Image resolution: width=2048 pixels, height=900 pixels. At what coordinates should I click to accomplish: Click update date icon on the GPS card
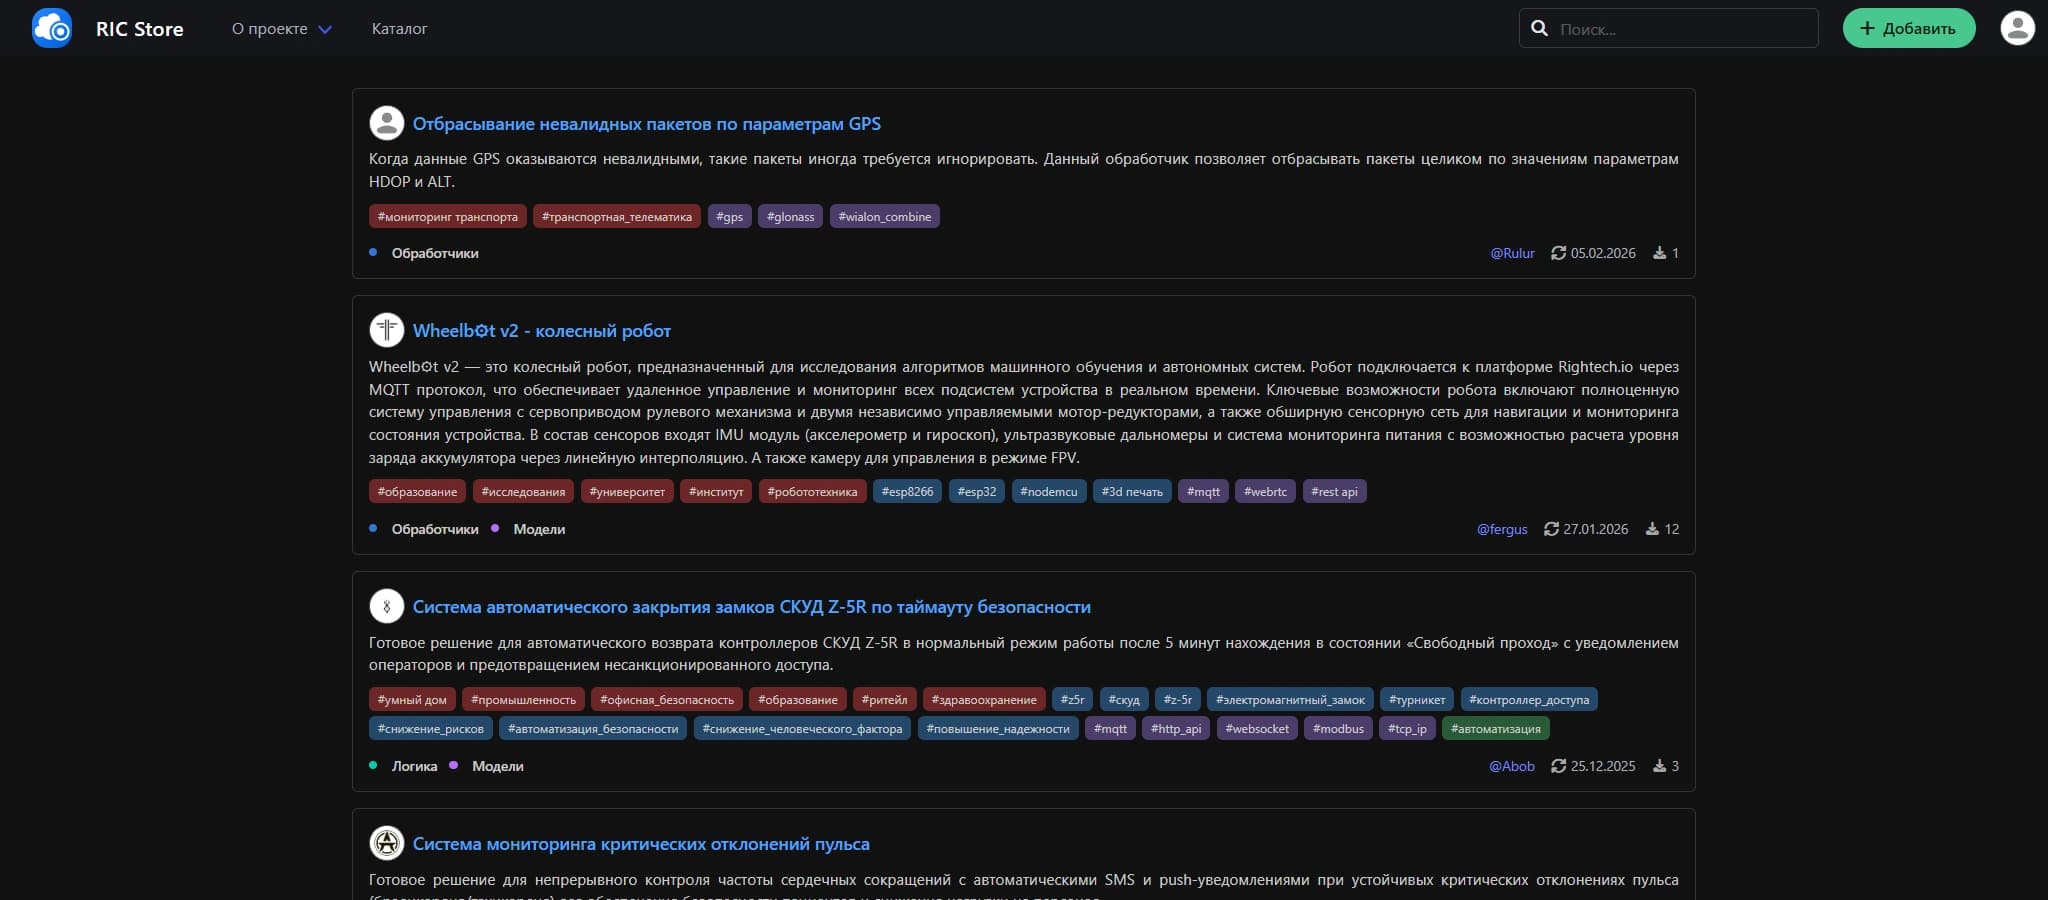pos(1558,253)
